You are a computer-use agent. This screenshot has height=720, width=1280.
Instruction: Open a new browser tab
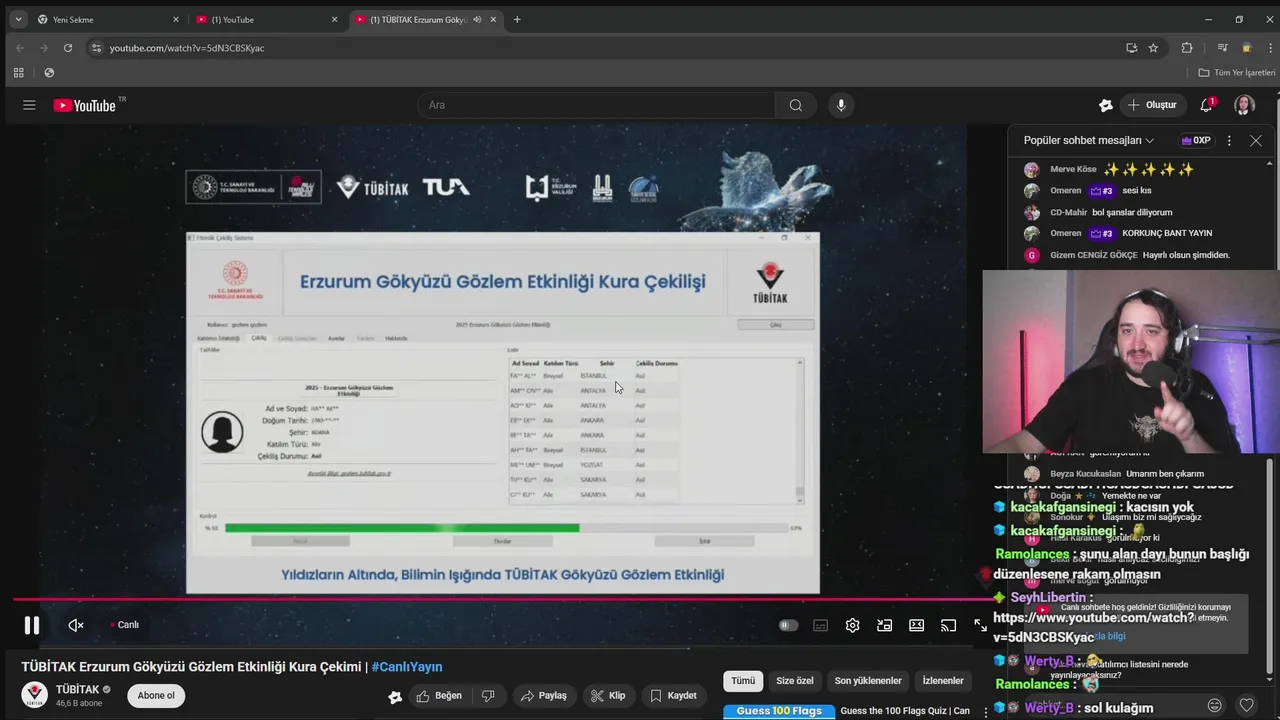517,19
